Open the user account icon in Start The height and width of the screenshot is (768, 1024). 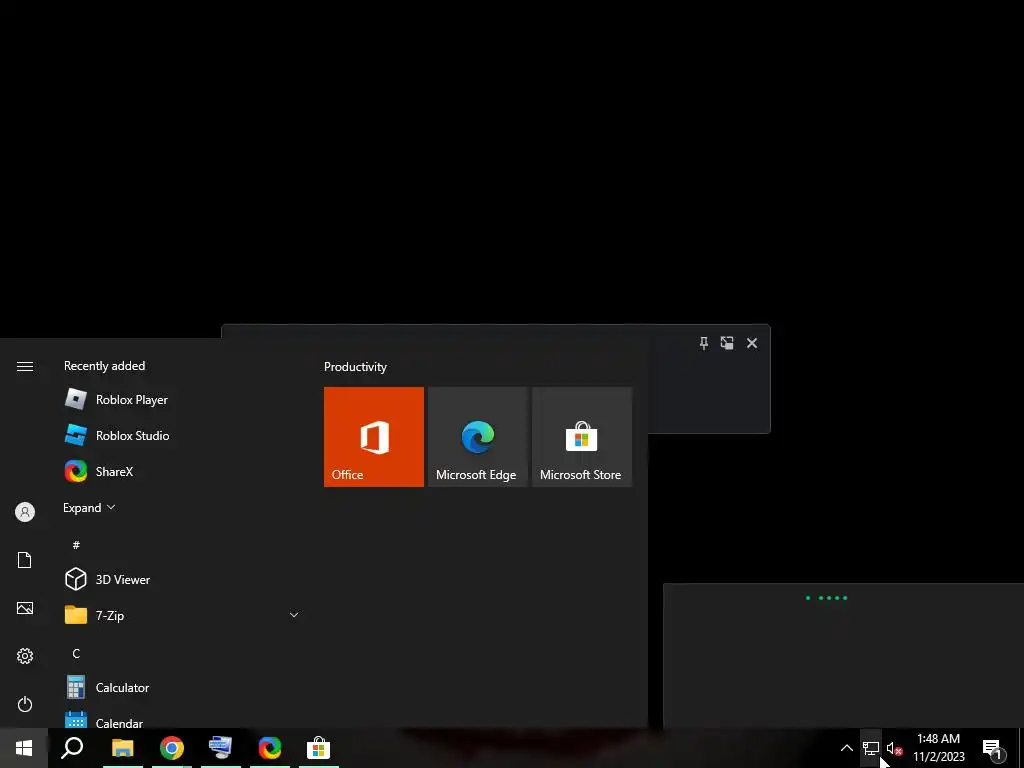[25, 512]
